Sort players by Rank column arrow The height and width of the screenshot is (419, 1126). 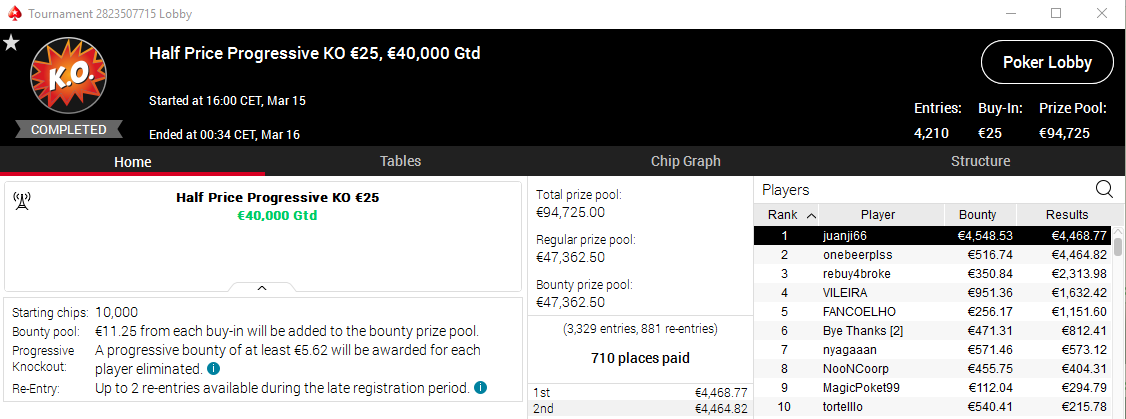[x=810, y=215]
